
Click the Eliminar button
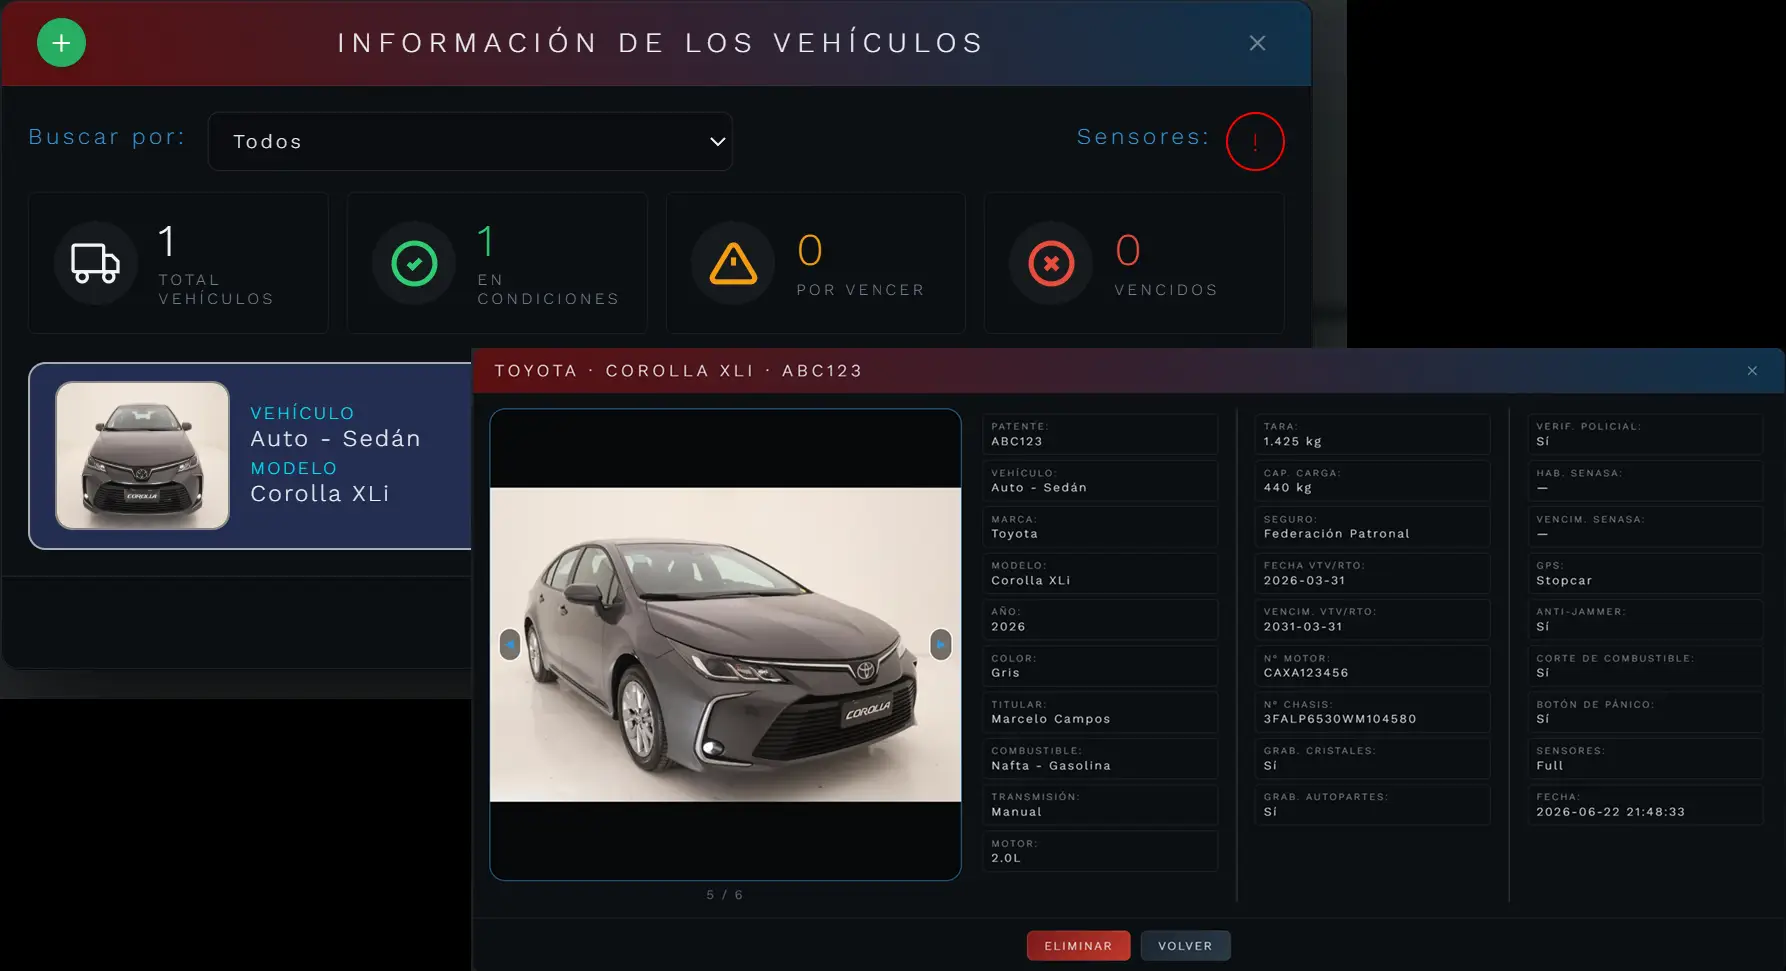point(1078,946)
